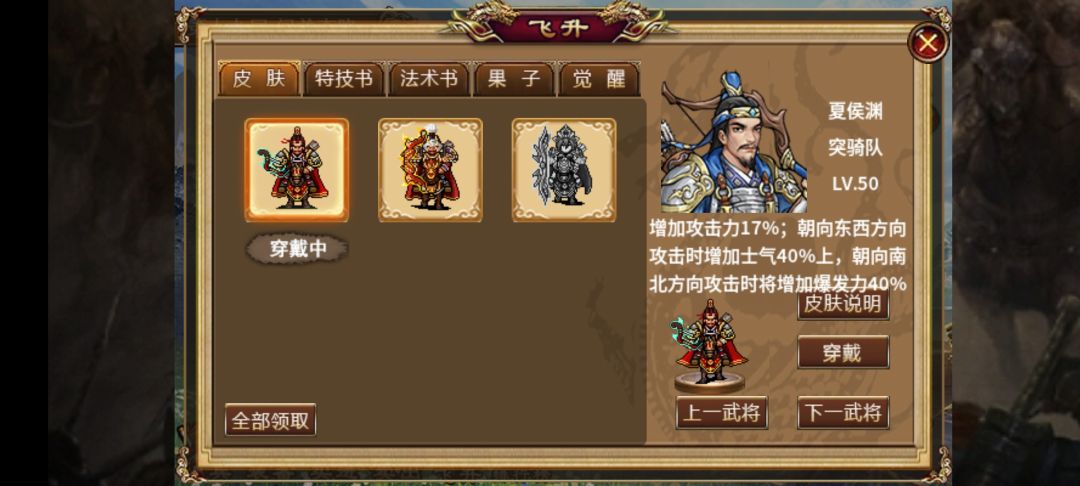Open the 觉醒 tab
Screen dimensions: 1080x486
[599, 79]
